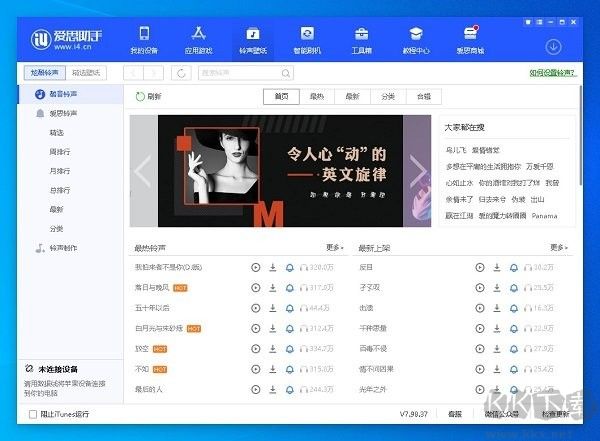Screen dimensions: 600x441
Task: Open the 教程中心 tutorial center
Action: tap(416, 40)
